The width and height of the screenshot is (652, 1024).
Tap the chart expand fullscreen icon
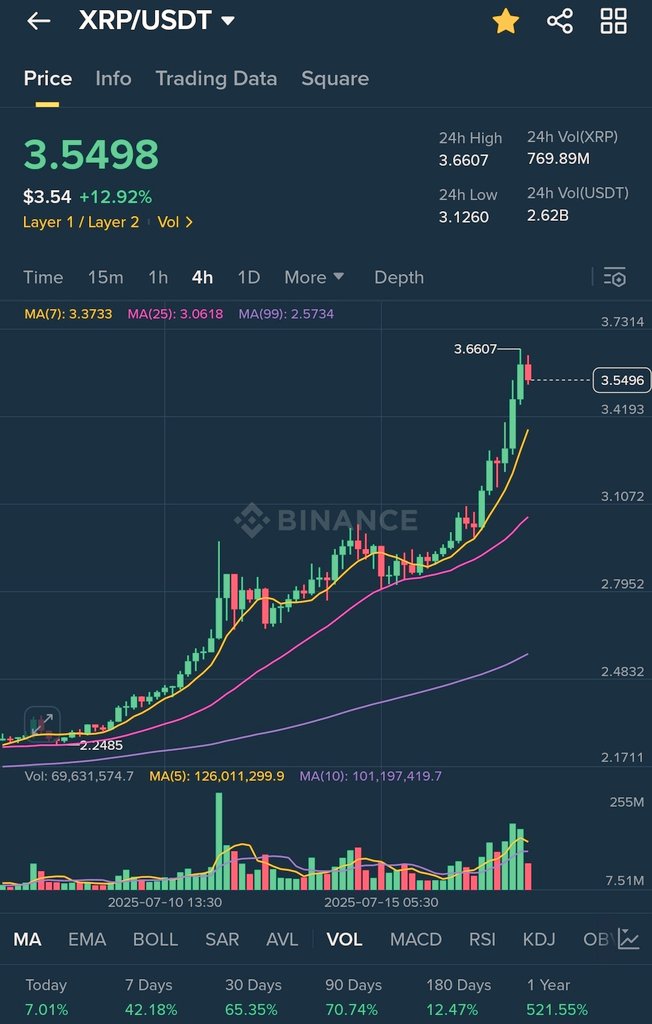coord(42,724)
